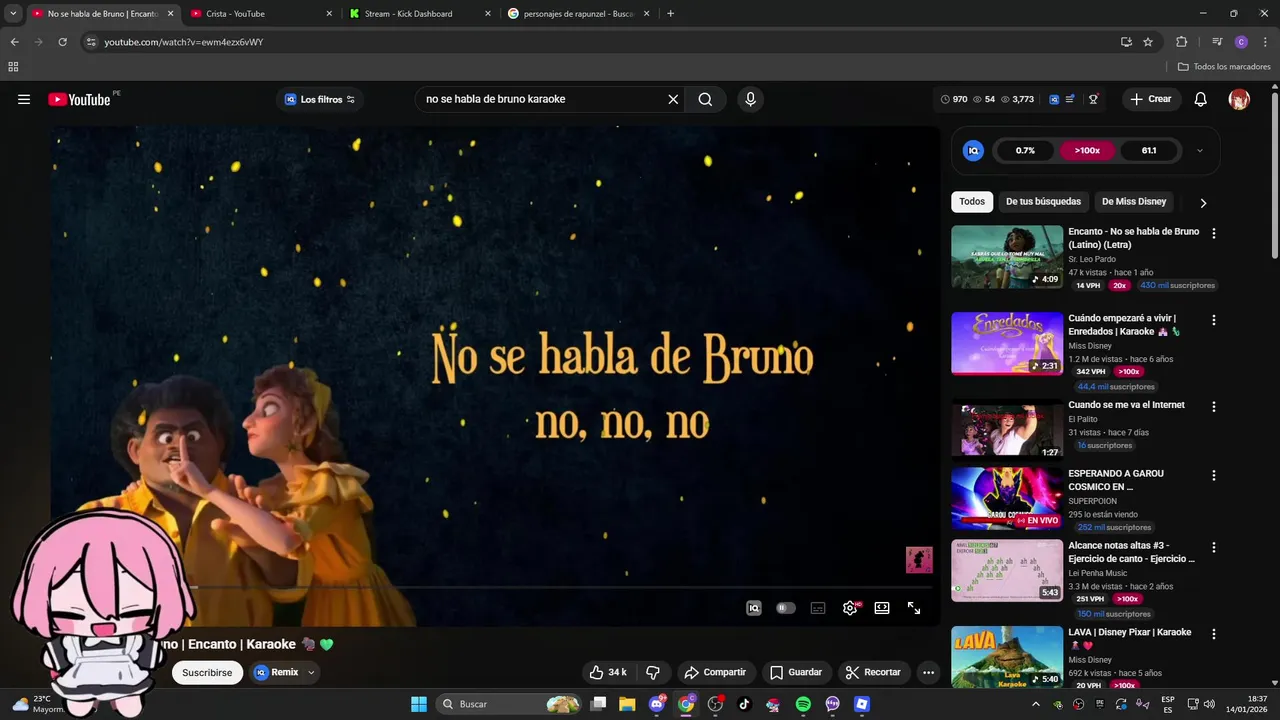Viewport: 1280px width, 720px height.
Task: Click the blue vidIQ circle in score panel
Action: (973, 150)
